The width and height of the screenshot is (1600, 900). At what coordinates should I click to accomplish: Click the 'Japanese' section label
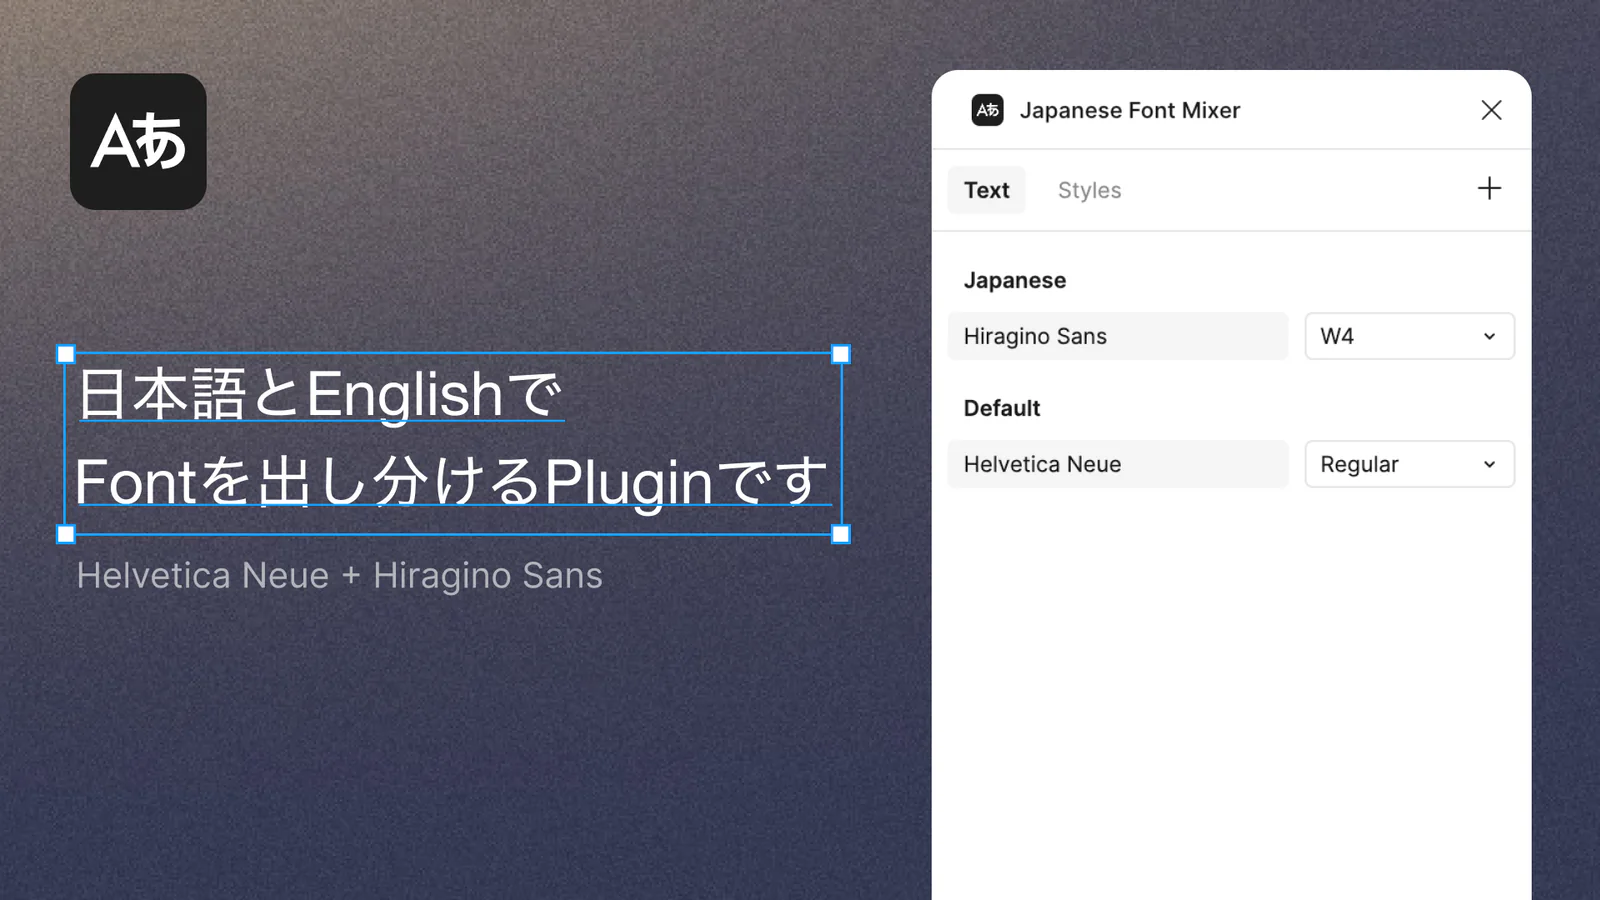coord(1015,281)
